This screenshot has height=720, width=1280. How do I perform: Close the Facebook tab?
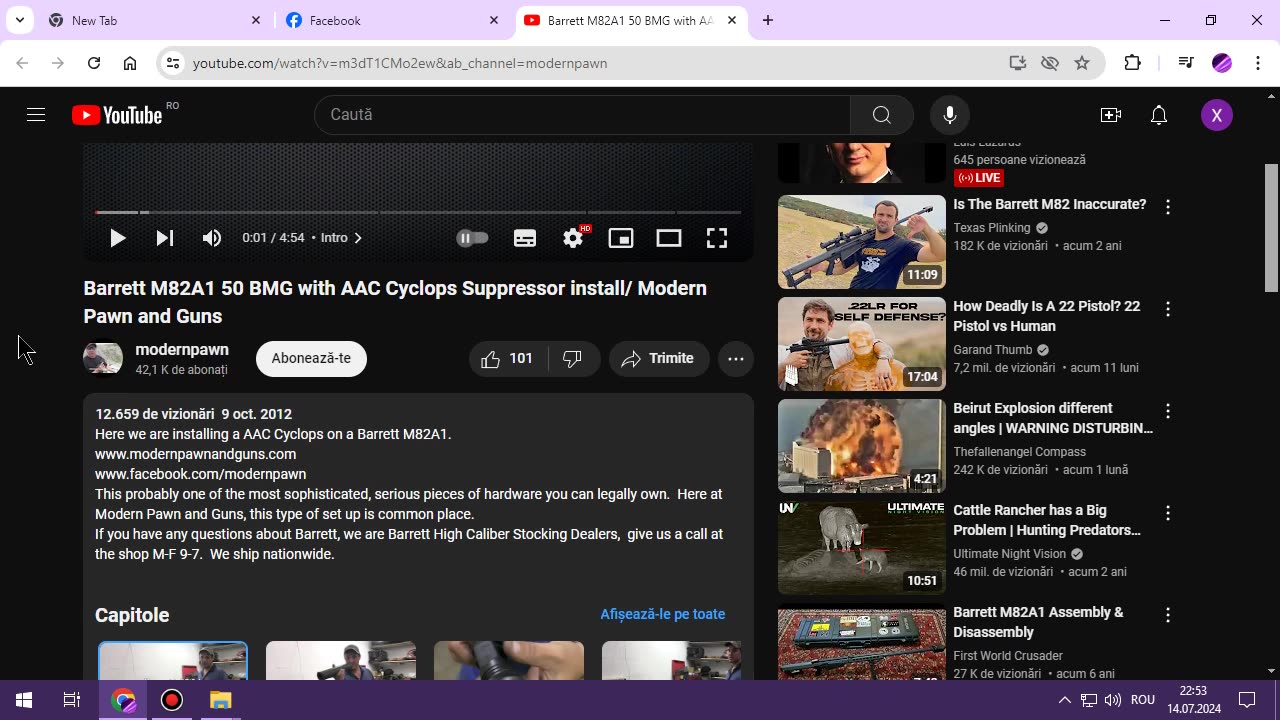[494, 20]
